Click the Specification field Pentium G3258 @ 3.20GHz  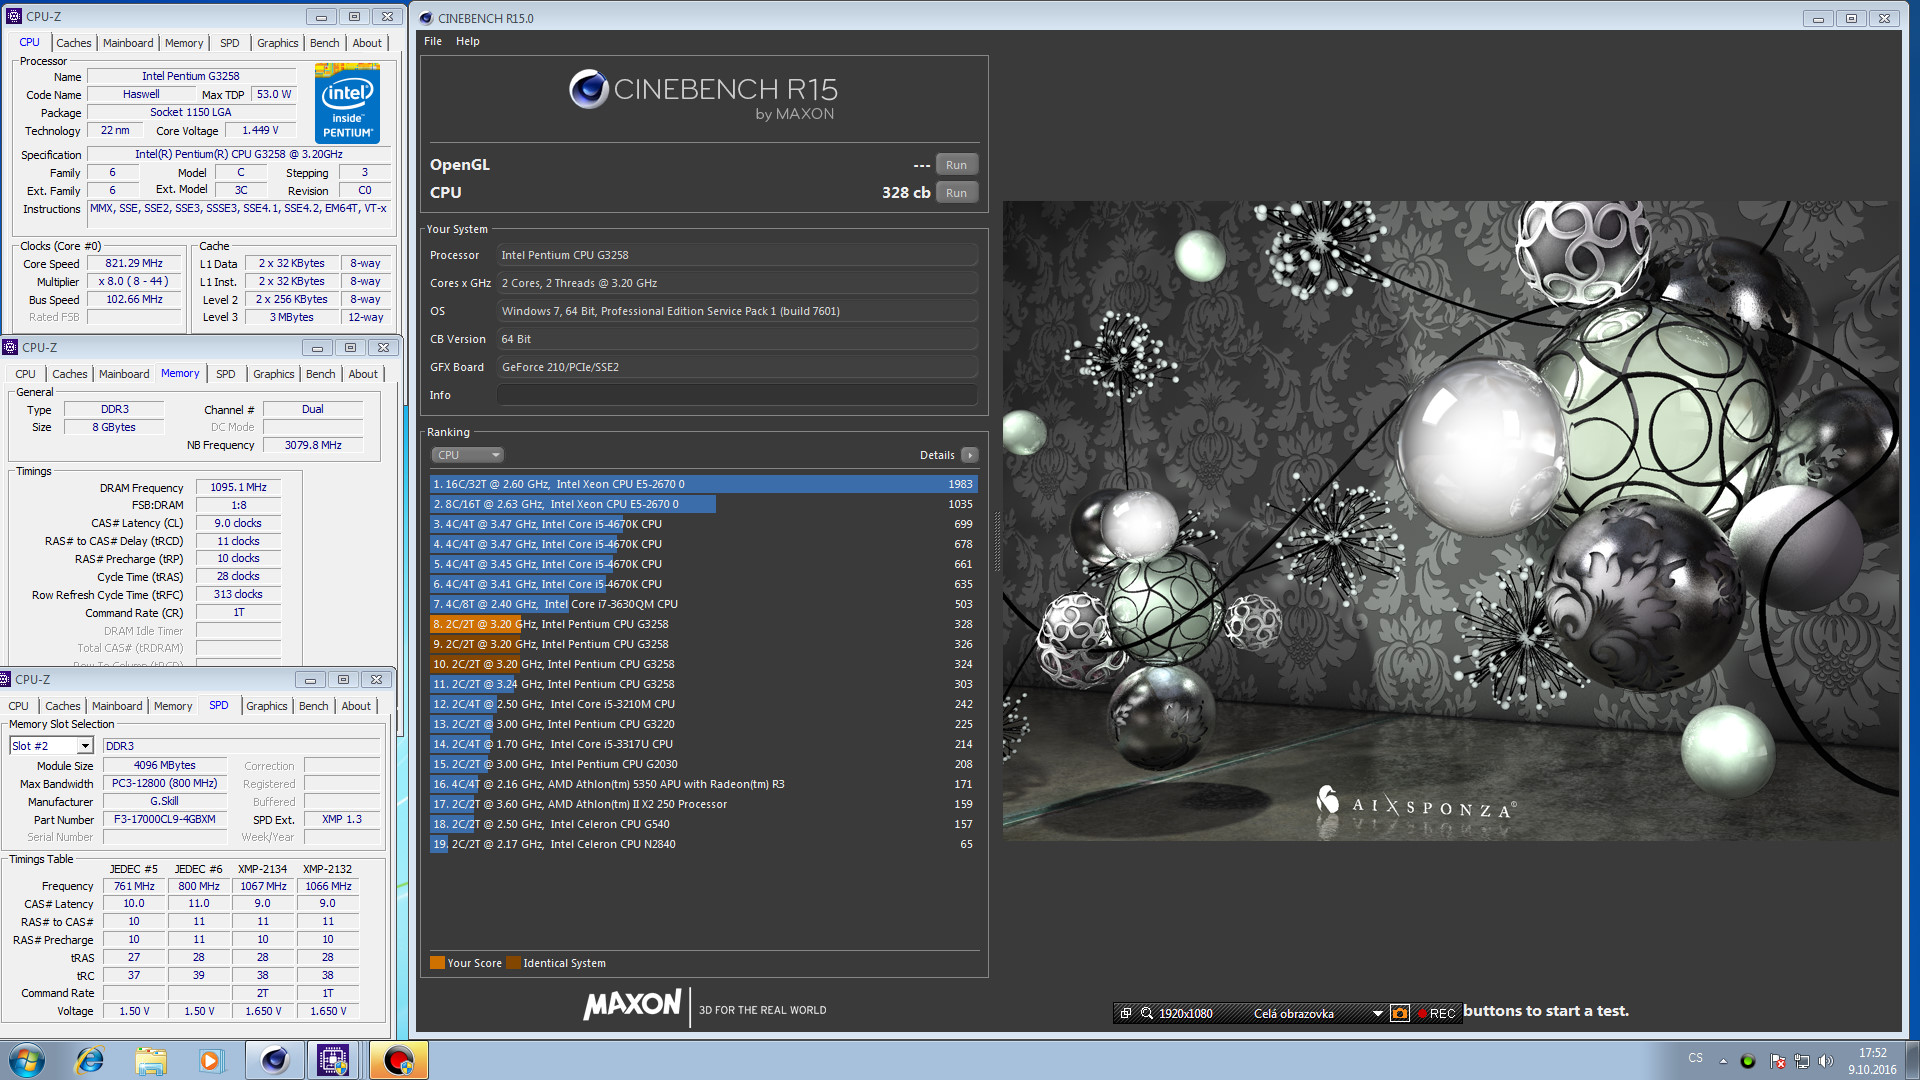click(x=239, y=154)
